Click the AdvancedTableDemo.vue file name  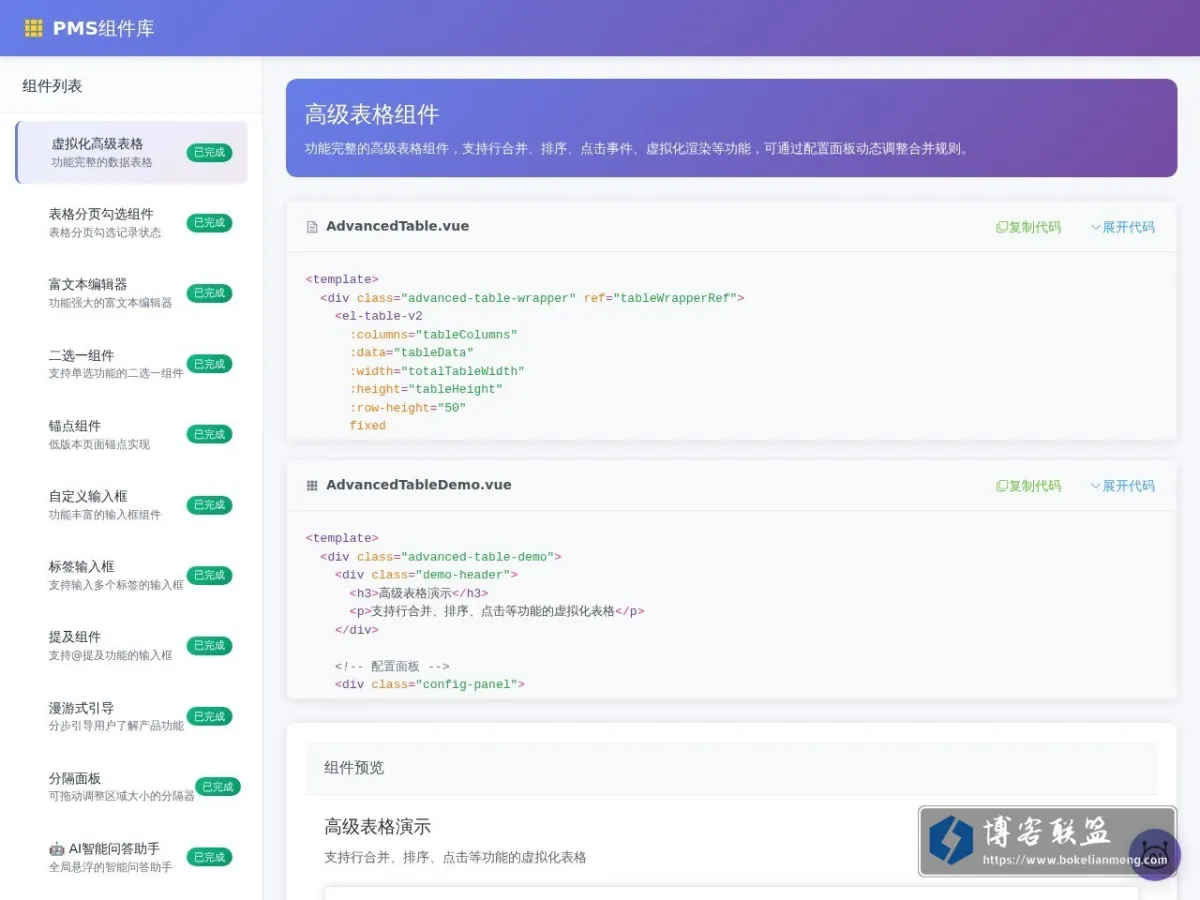(419, 485)
